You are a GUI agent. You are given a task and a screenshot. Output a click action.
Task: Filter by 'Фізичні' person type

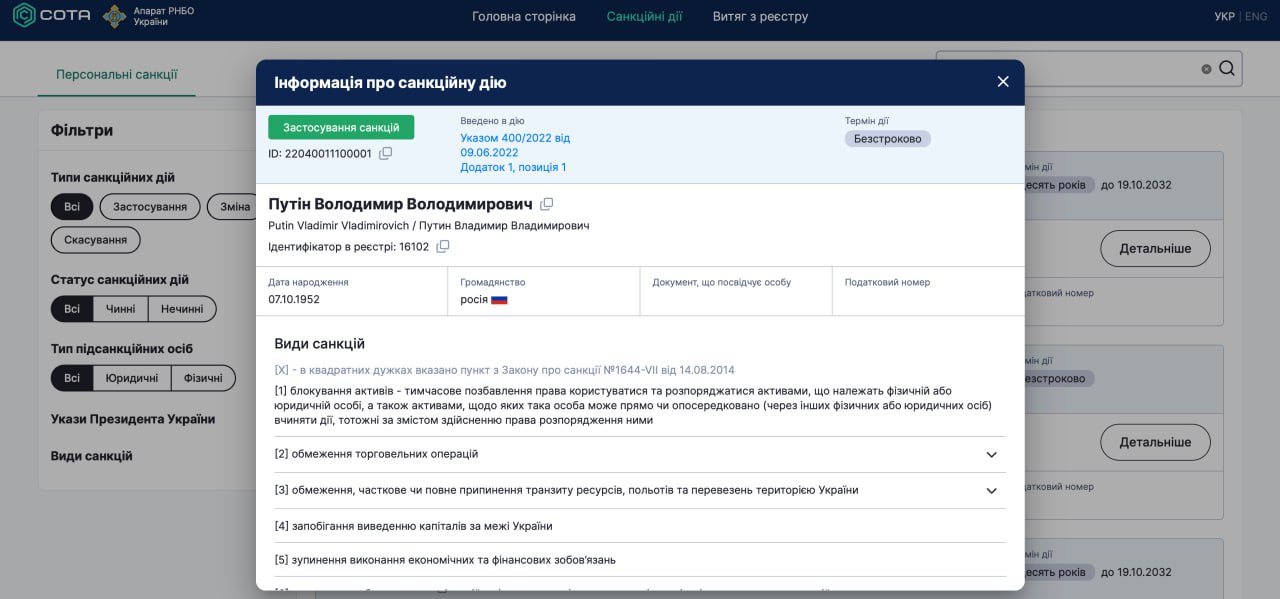click(203, 378)
